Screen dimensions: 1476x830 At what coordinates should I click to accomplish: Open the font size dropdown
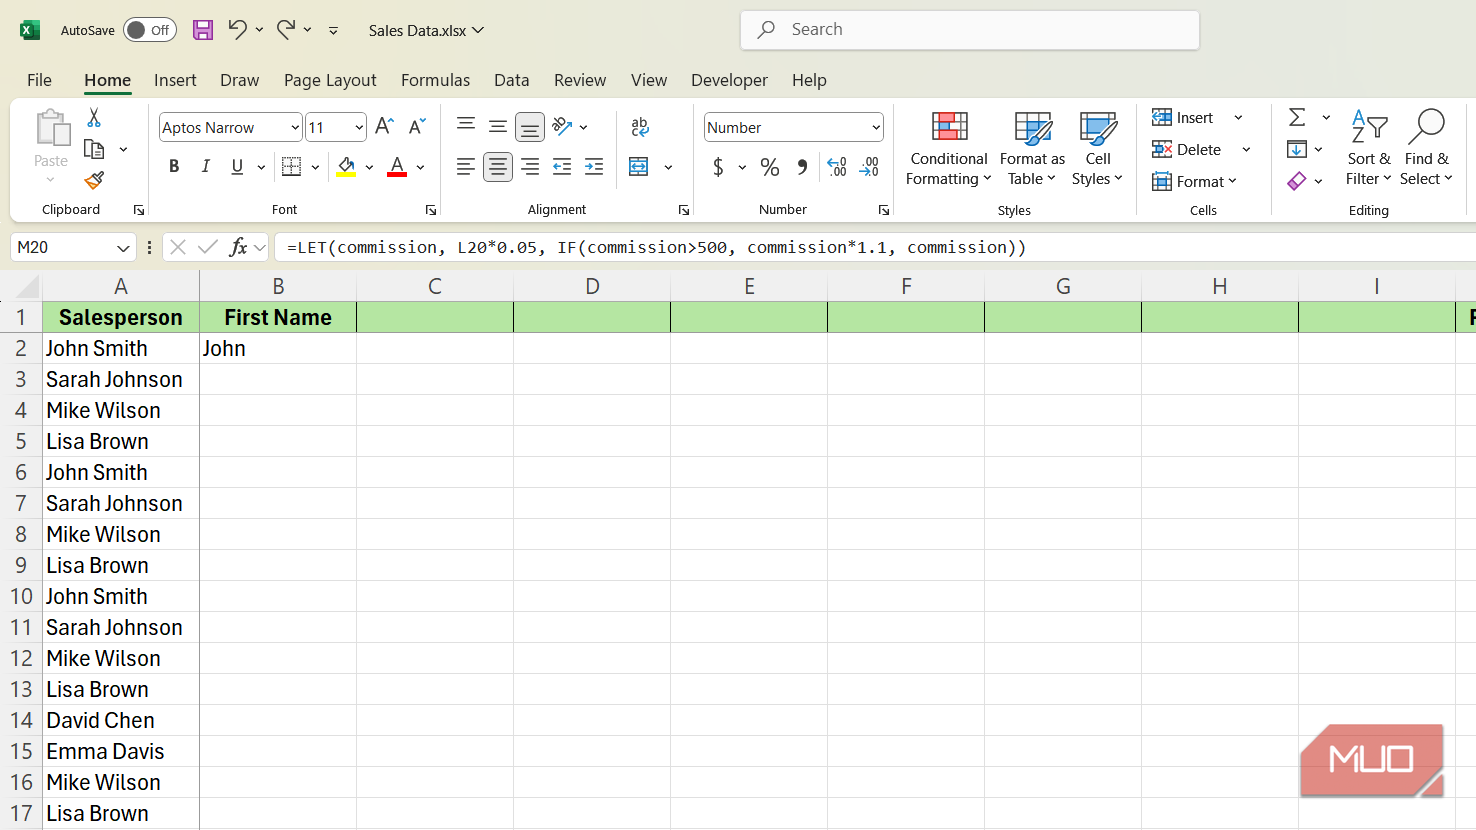pyautogui.click(x=359, y=127)
